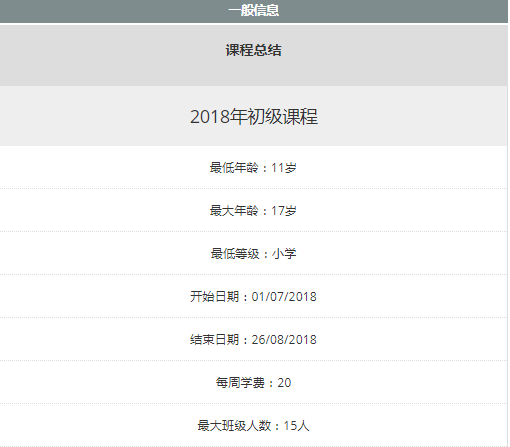Click the 开始日期：01/07/2018 line

(x=254, y=296)
